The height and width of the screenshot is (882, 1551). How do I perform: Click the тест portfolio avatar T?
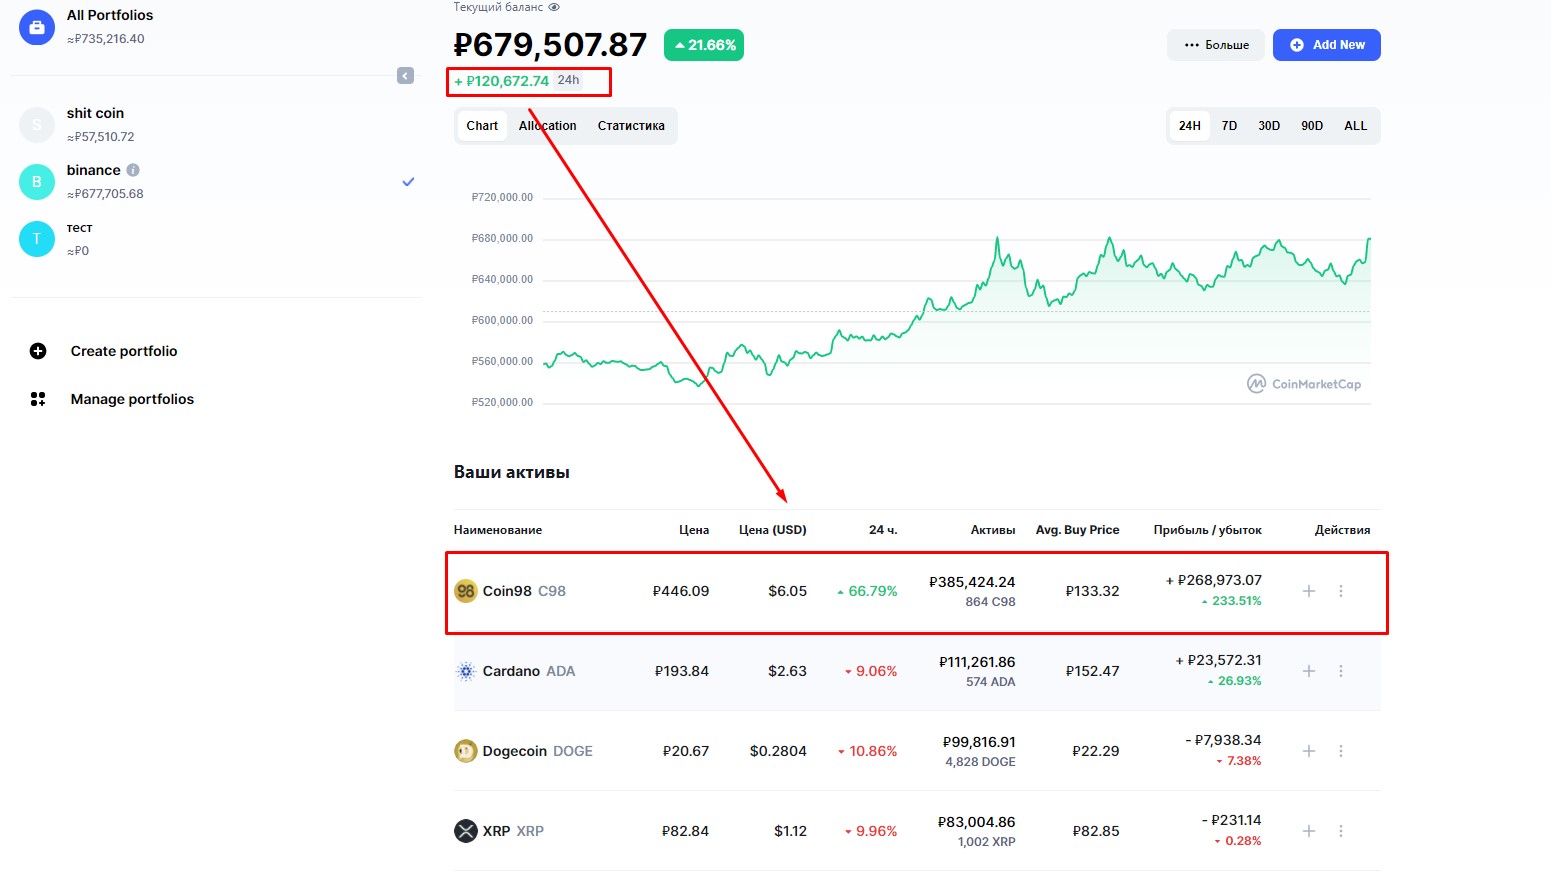[x=37, y=239]
